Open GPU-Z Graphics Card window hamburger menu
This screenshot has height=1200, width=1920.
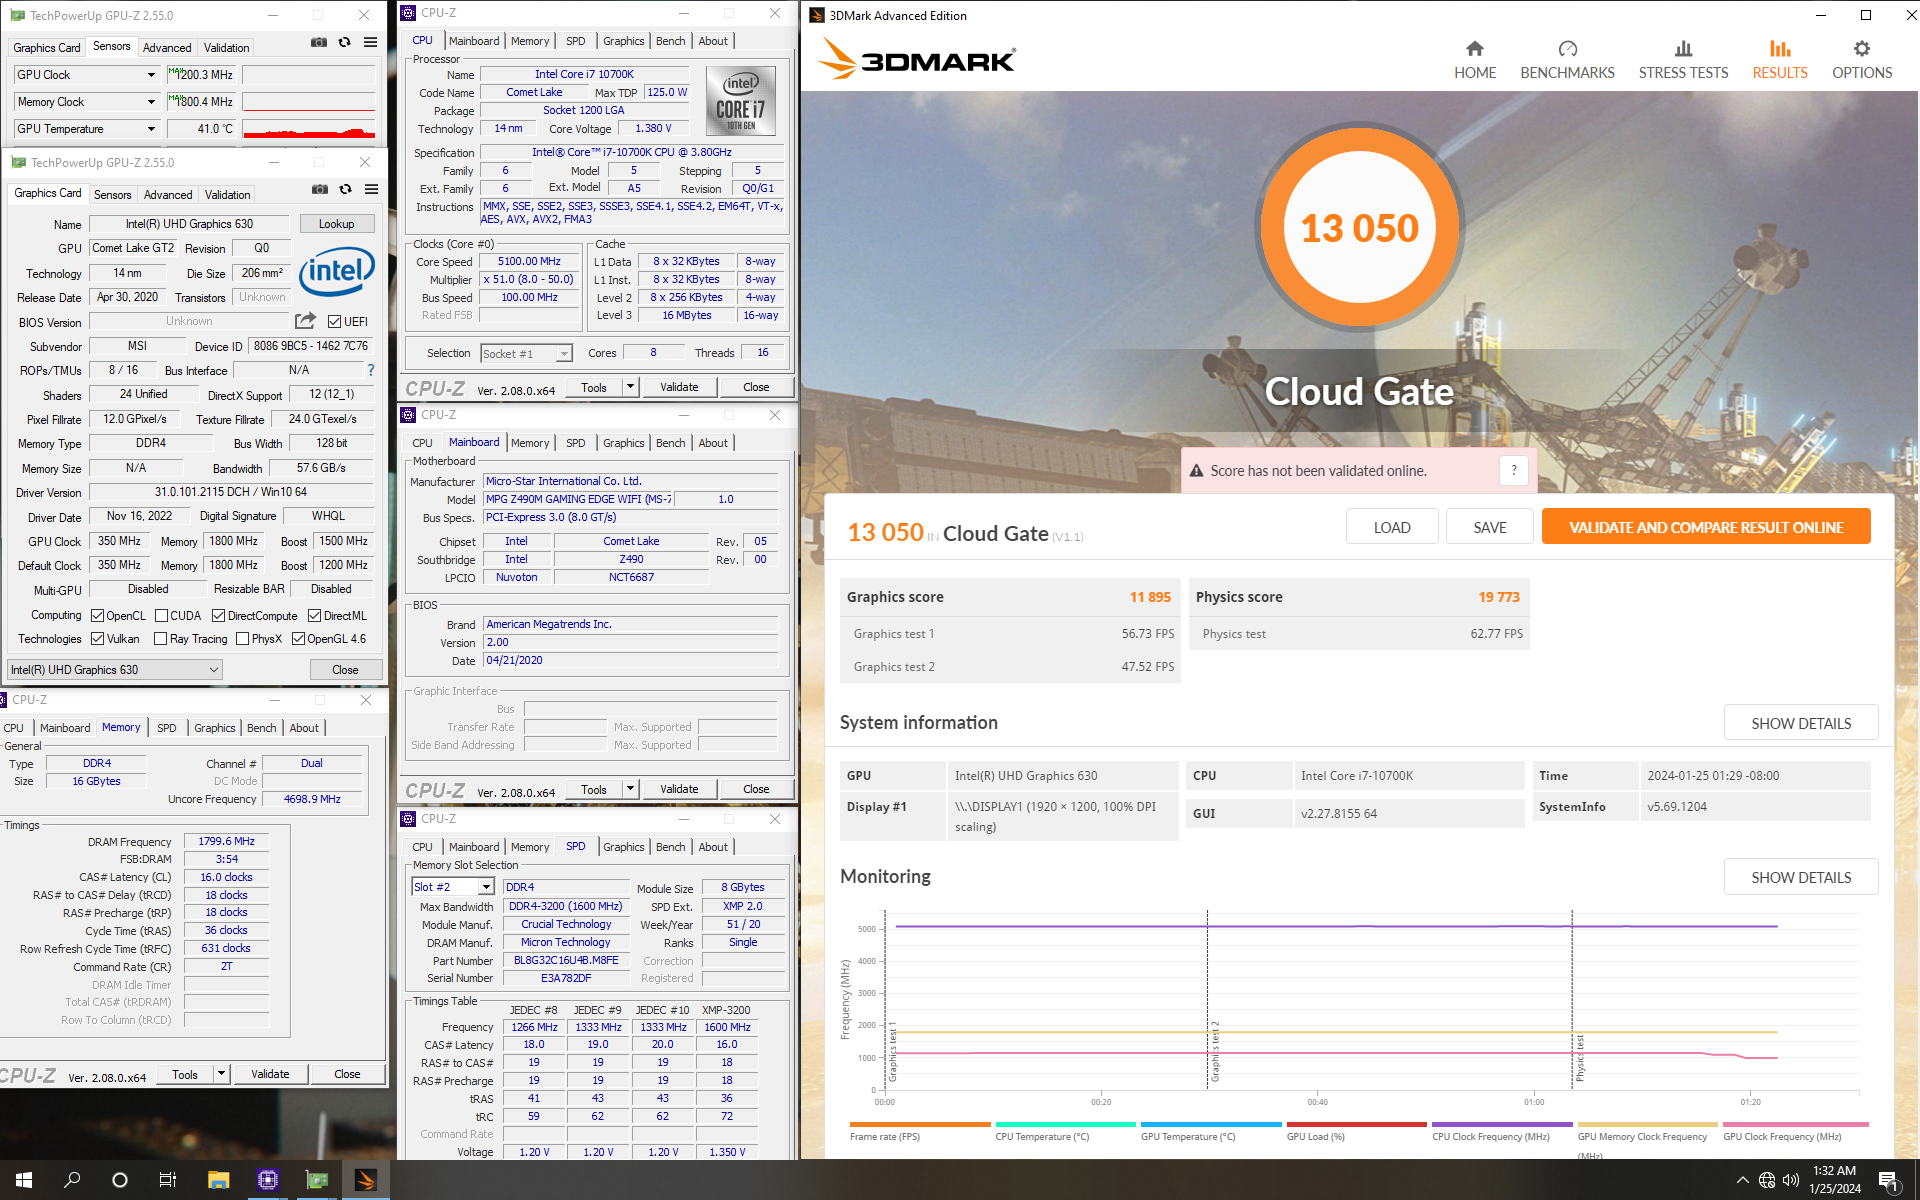point(371,189)
